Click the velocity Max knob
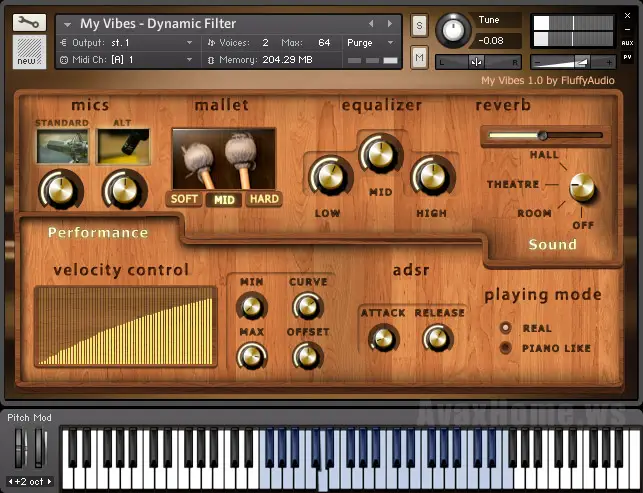The width and height of the screenshot is (643, 493). [x=251, y=356]
